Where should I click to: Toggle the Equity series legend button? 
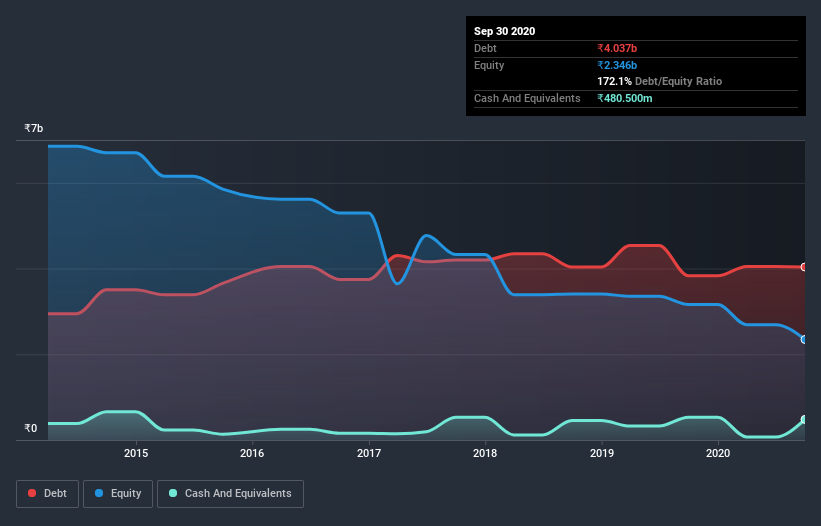tap(118, 494)
